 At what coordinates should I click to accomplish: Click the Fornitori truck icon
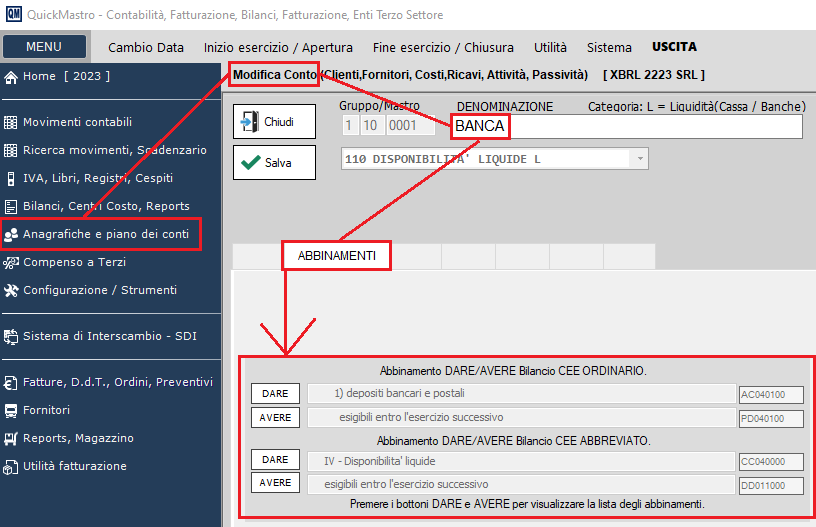pyautogui.click(x=11, y=411)
